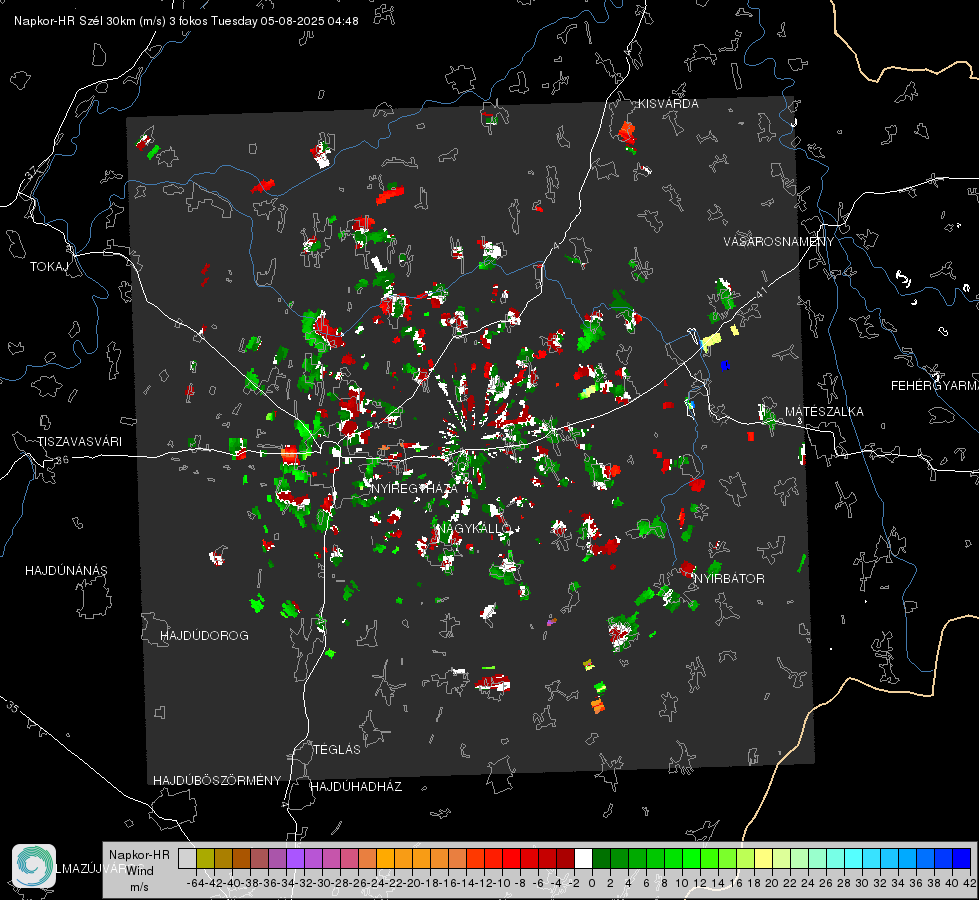Click the road number 35 label
Screen dimensions: 979x900
(x=12, y=706)
